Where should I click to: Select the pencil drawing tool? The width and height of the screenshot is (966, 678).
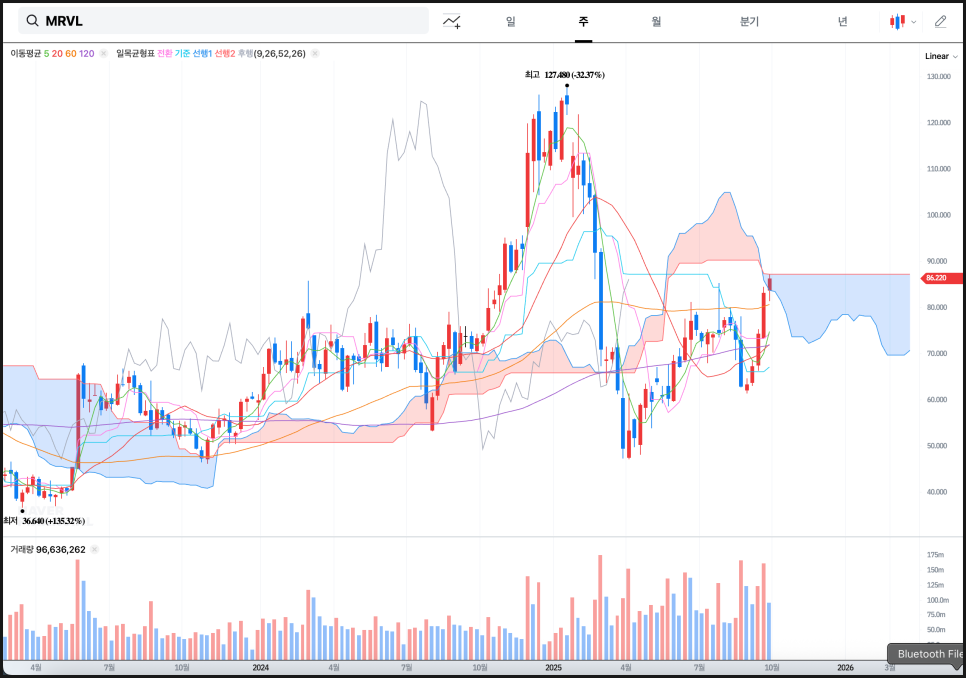(940, 21)
